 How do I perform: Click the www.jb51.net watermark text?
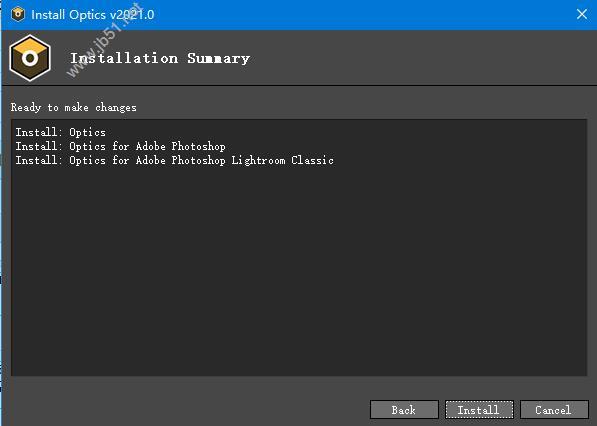point(104,41)
